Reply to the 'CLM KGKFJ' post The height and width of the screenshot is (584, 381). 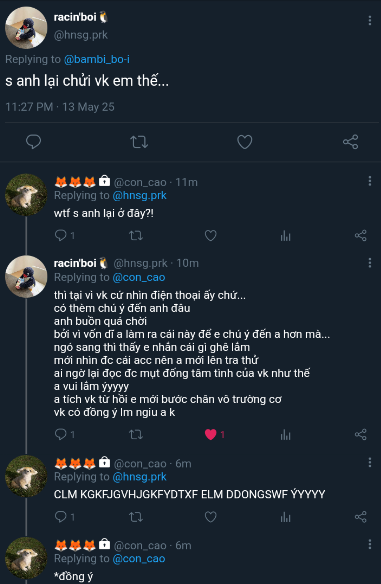60,517
